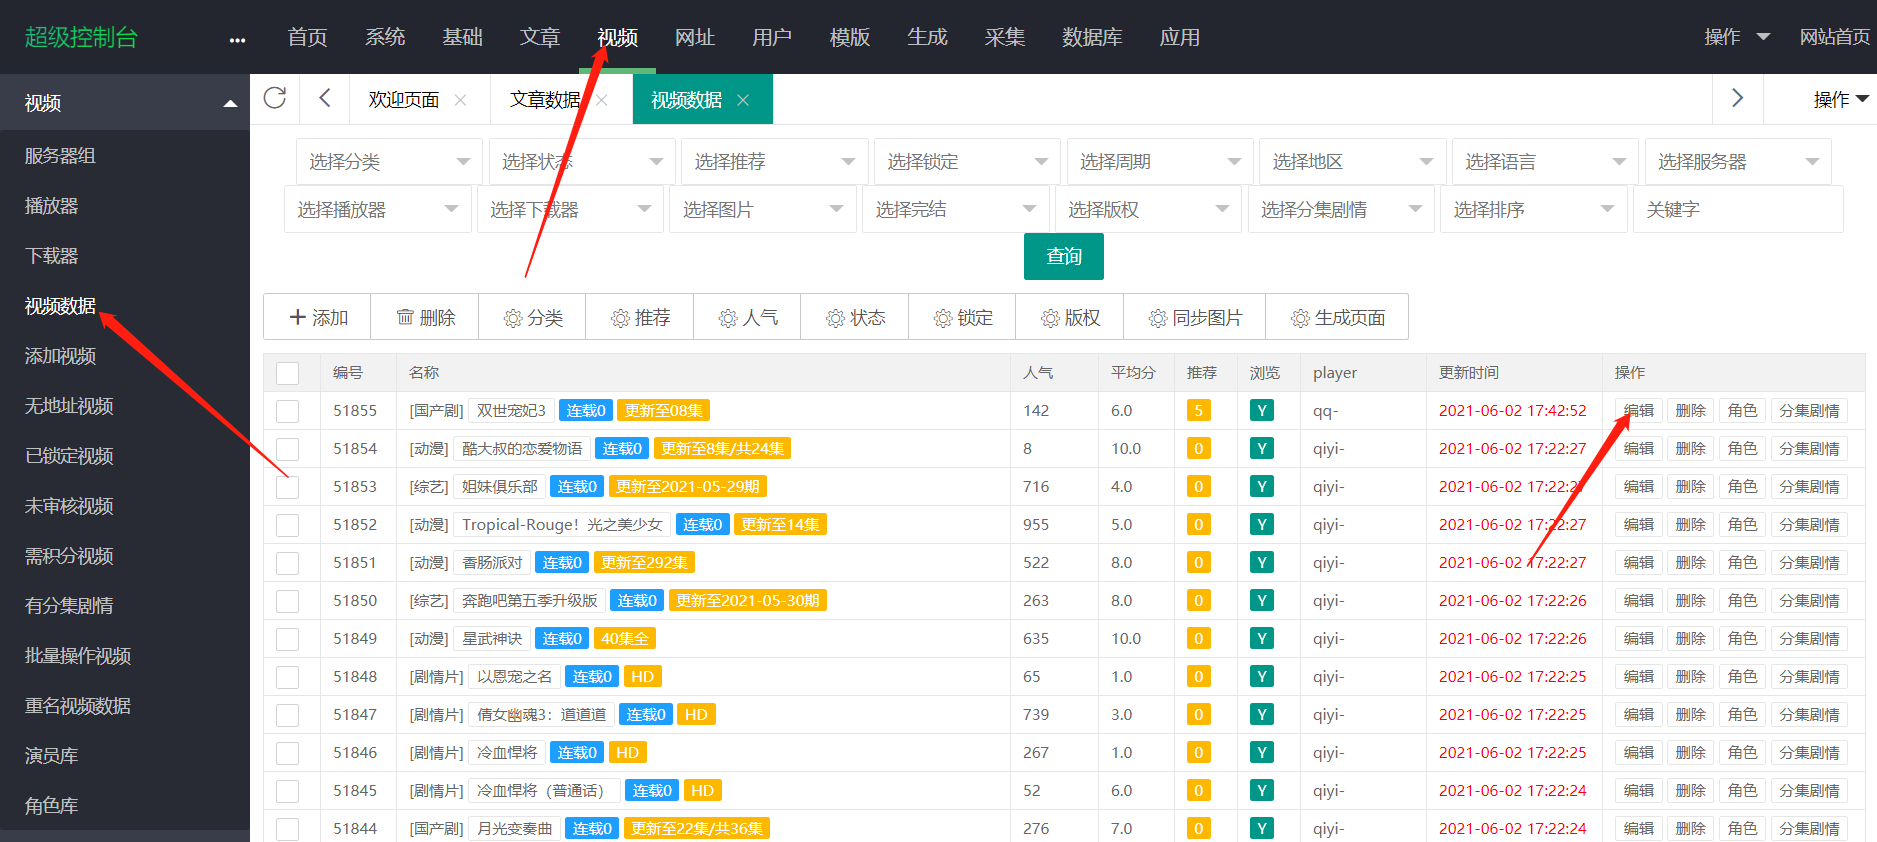This screenshot has height=842, width=1877.
Task: Click the 同步图片 toolbar button
Action: 1195,317
